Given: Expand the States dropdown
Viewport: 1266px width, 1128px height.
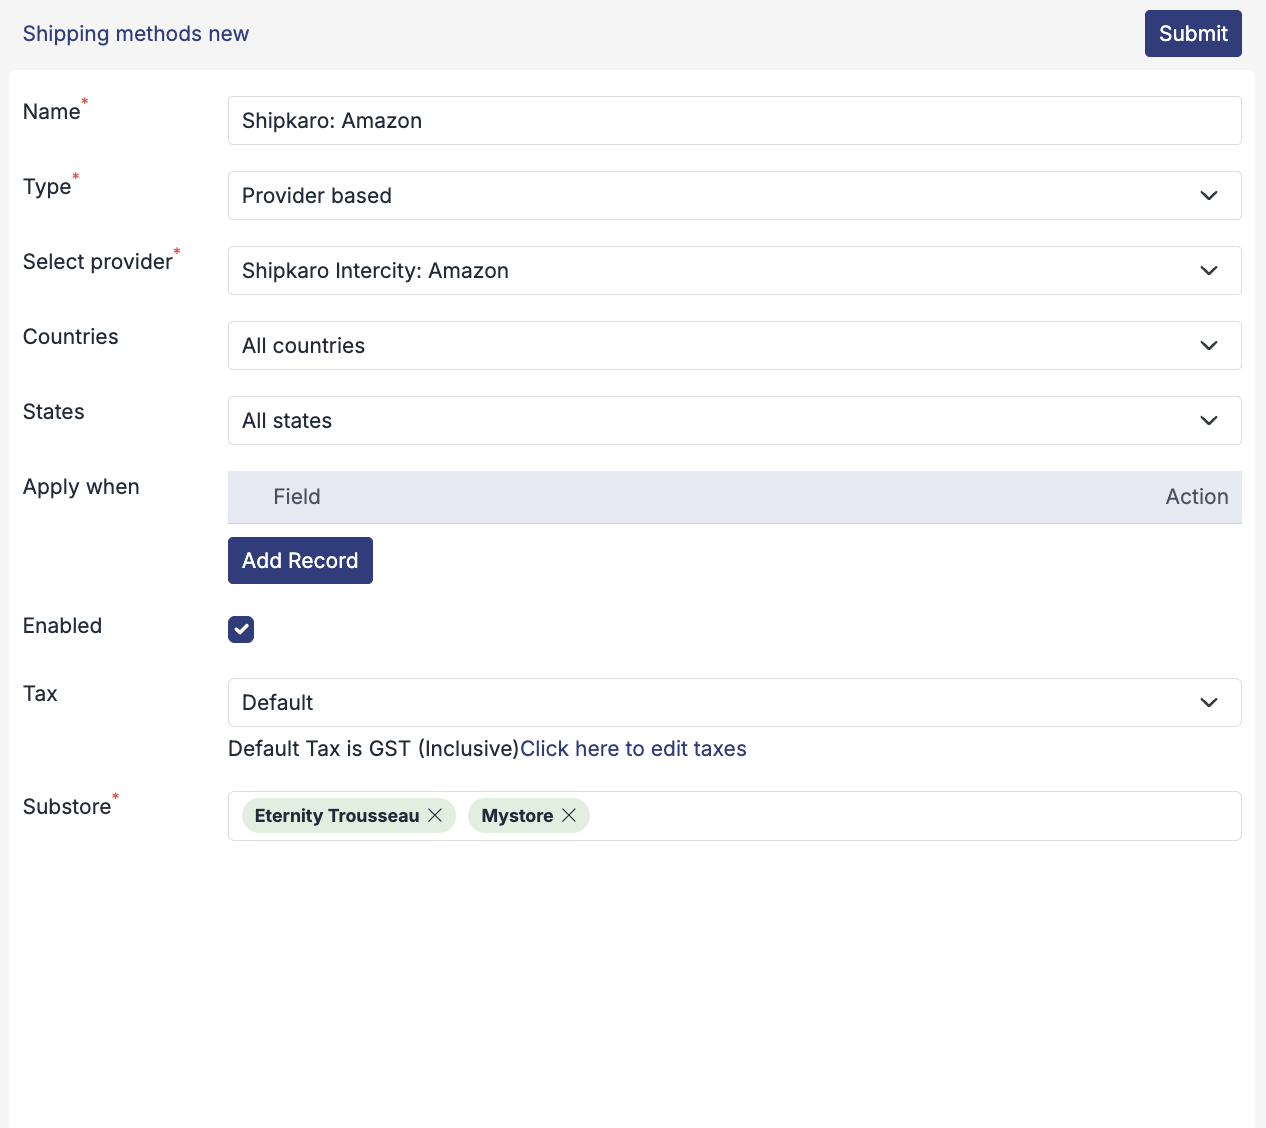Looking at the screenshot, I should click(x=734, y=421).
